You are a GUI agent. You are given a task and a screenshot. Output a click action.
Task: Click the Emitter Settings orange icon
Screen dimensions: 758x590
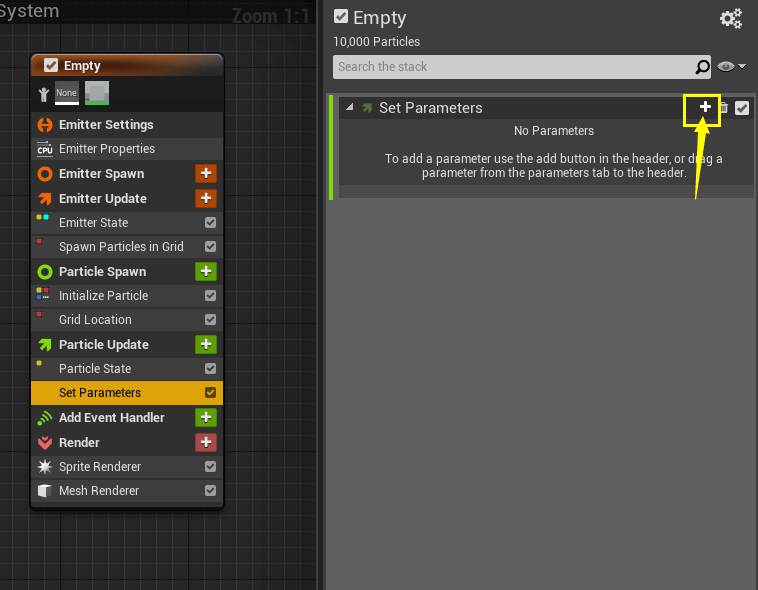(45, 125)
